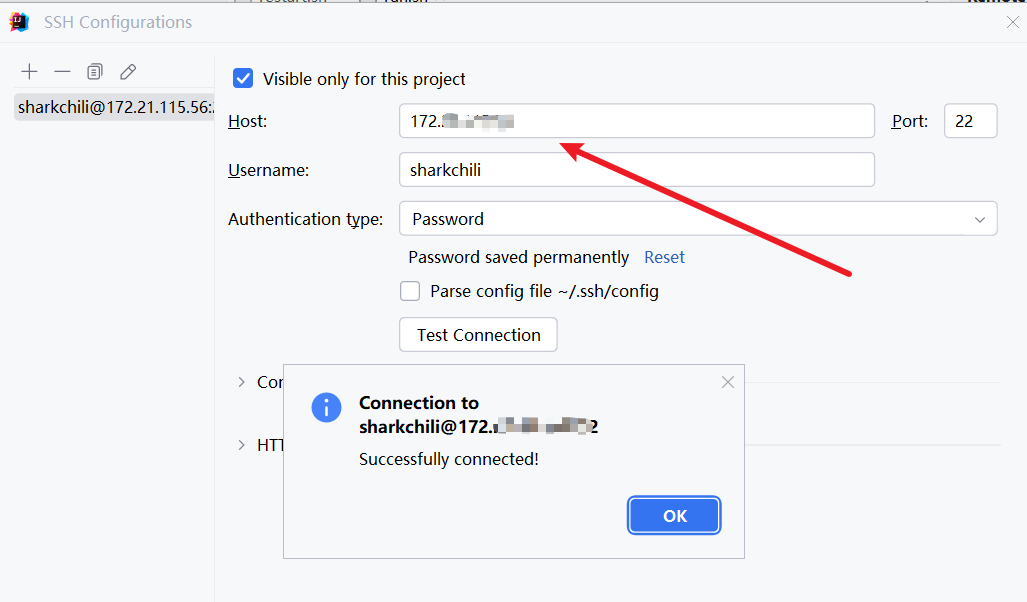Click the Authentication type: label
This screenshot has width=1027, height=602.
pyautogui.click(x=306, y=219)
